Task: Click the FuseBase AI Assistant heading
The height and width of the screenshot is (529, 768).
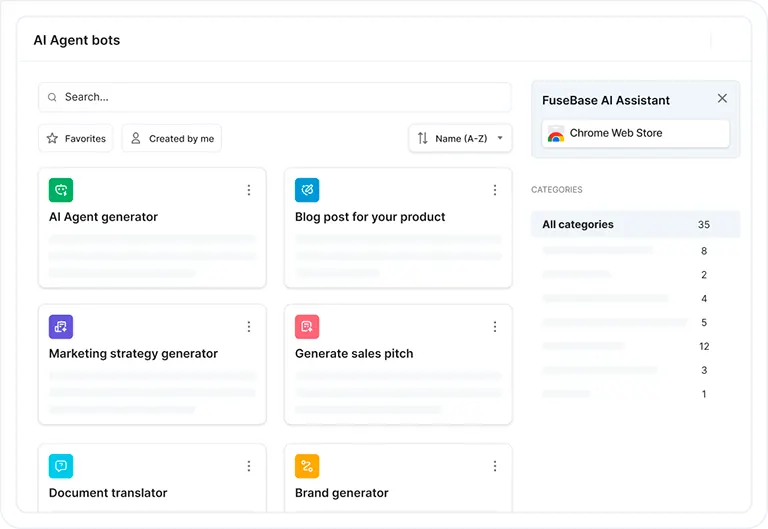Action: point(606,100)
